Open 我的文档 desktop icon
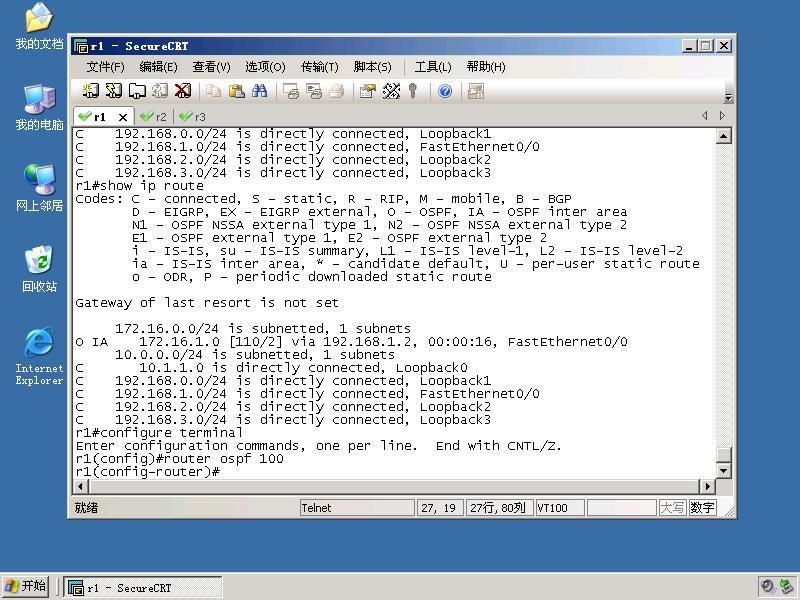 [x=39, y=26]
